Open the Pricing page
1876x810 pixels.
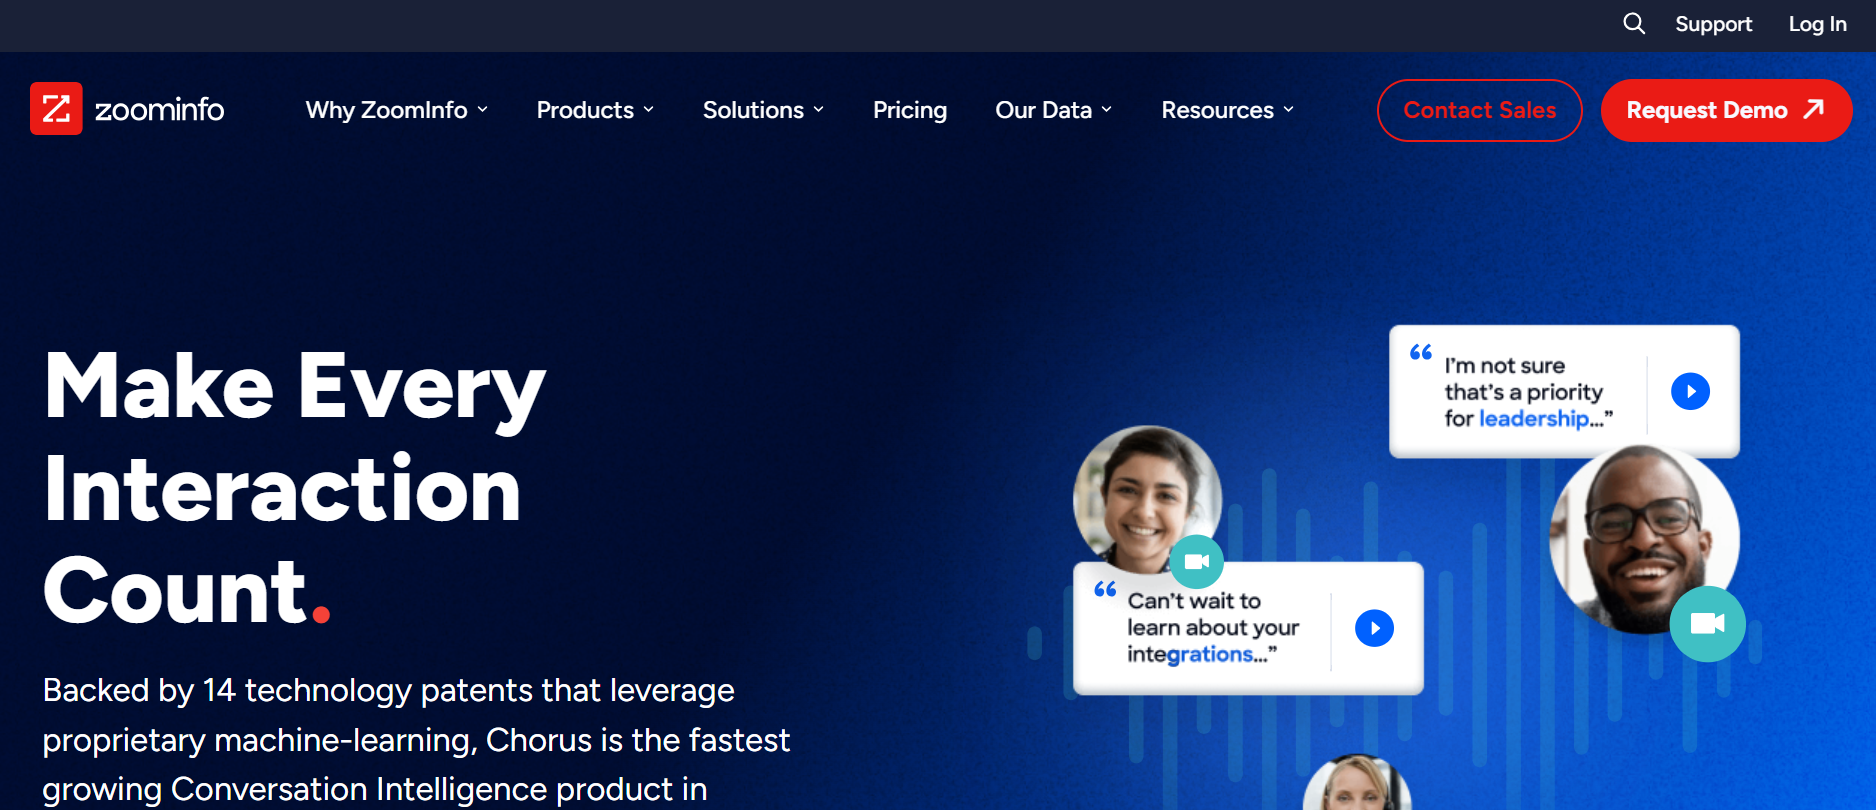tap(910, 110)
